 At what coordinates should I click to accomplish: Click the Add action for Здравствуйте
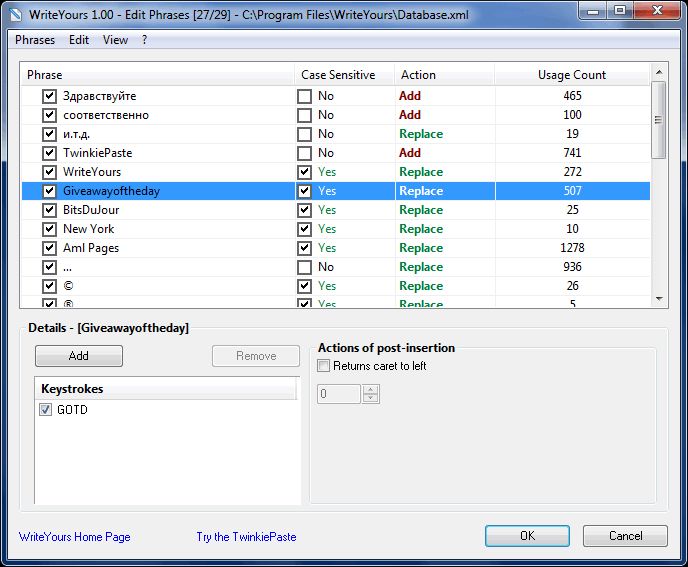coord(410,96)
